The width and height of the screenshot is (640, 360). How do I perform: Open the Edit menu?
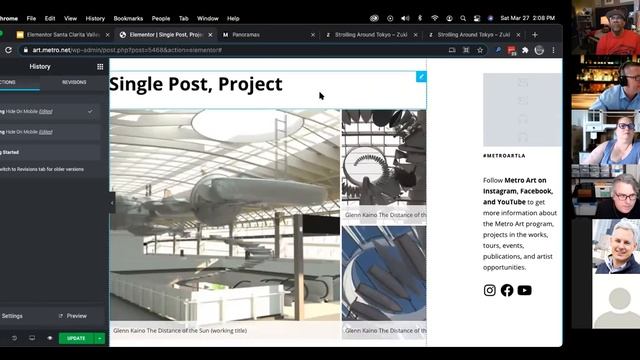click(x=50, y=18)
